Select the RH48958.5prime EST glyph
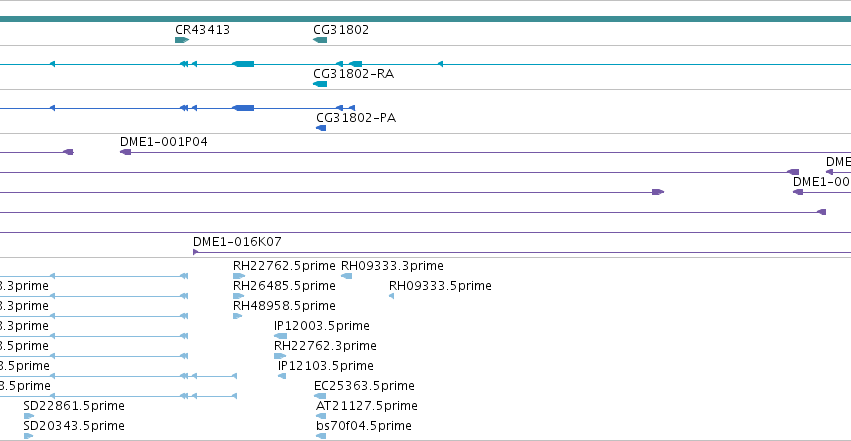Screen dimensions: 851x441 point(237,316)
